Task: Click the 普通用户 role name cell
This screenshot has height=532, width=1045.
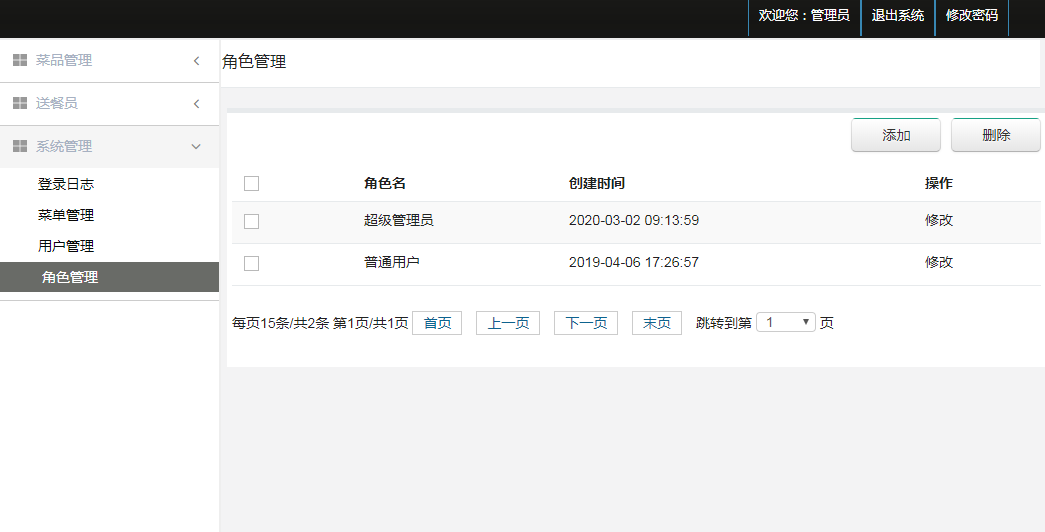Action: 391,263
